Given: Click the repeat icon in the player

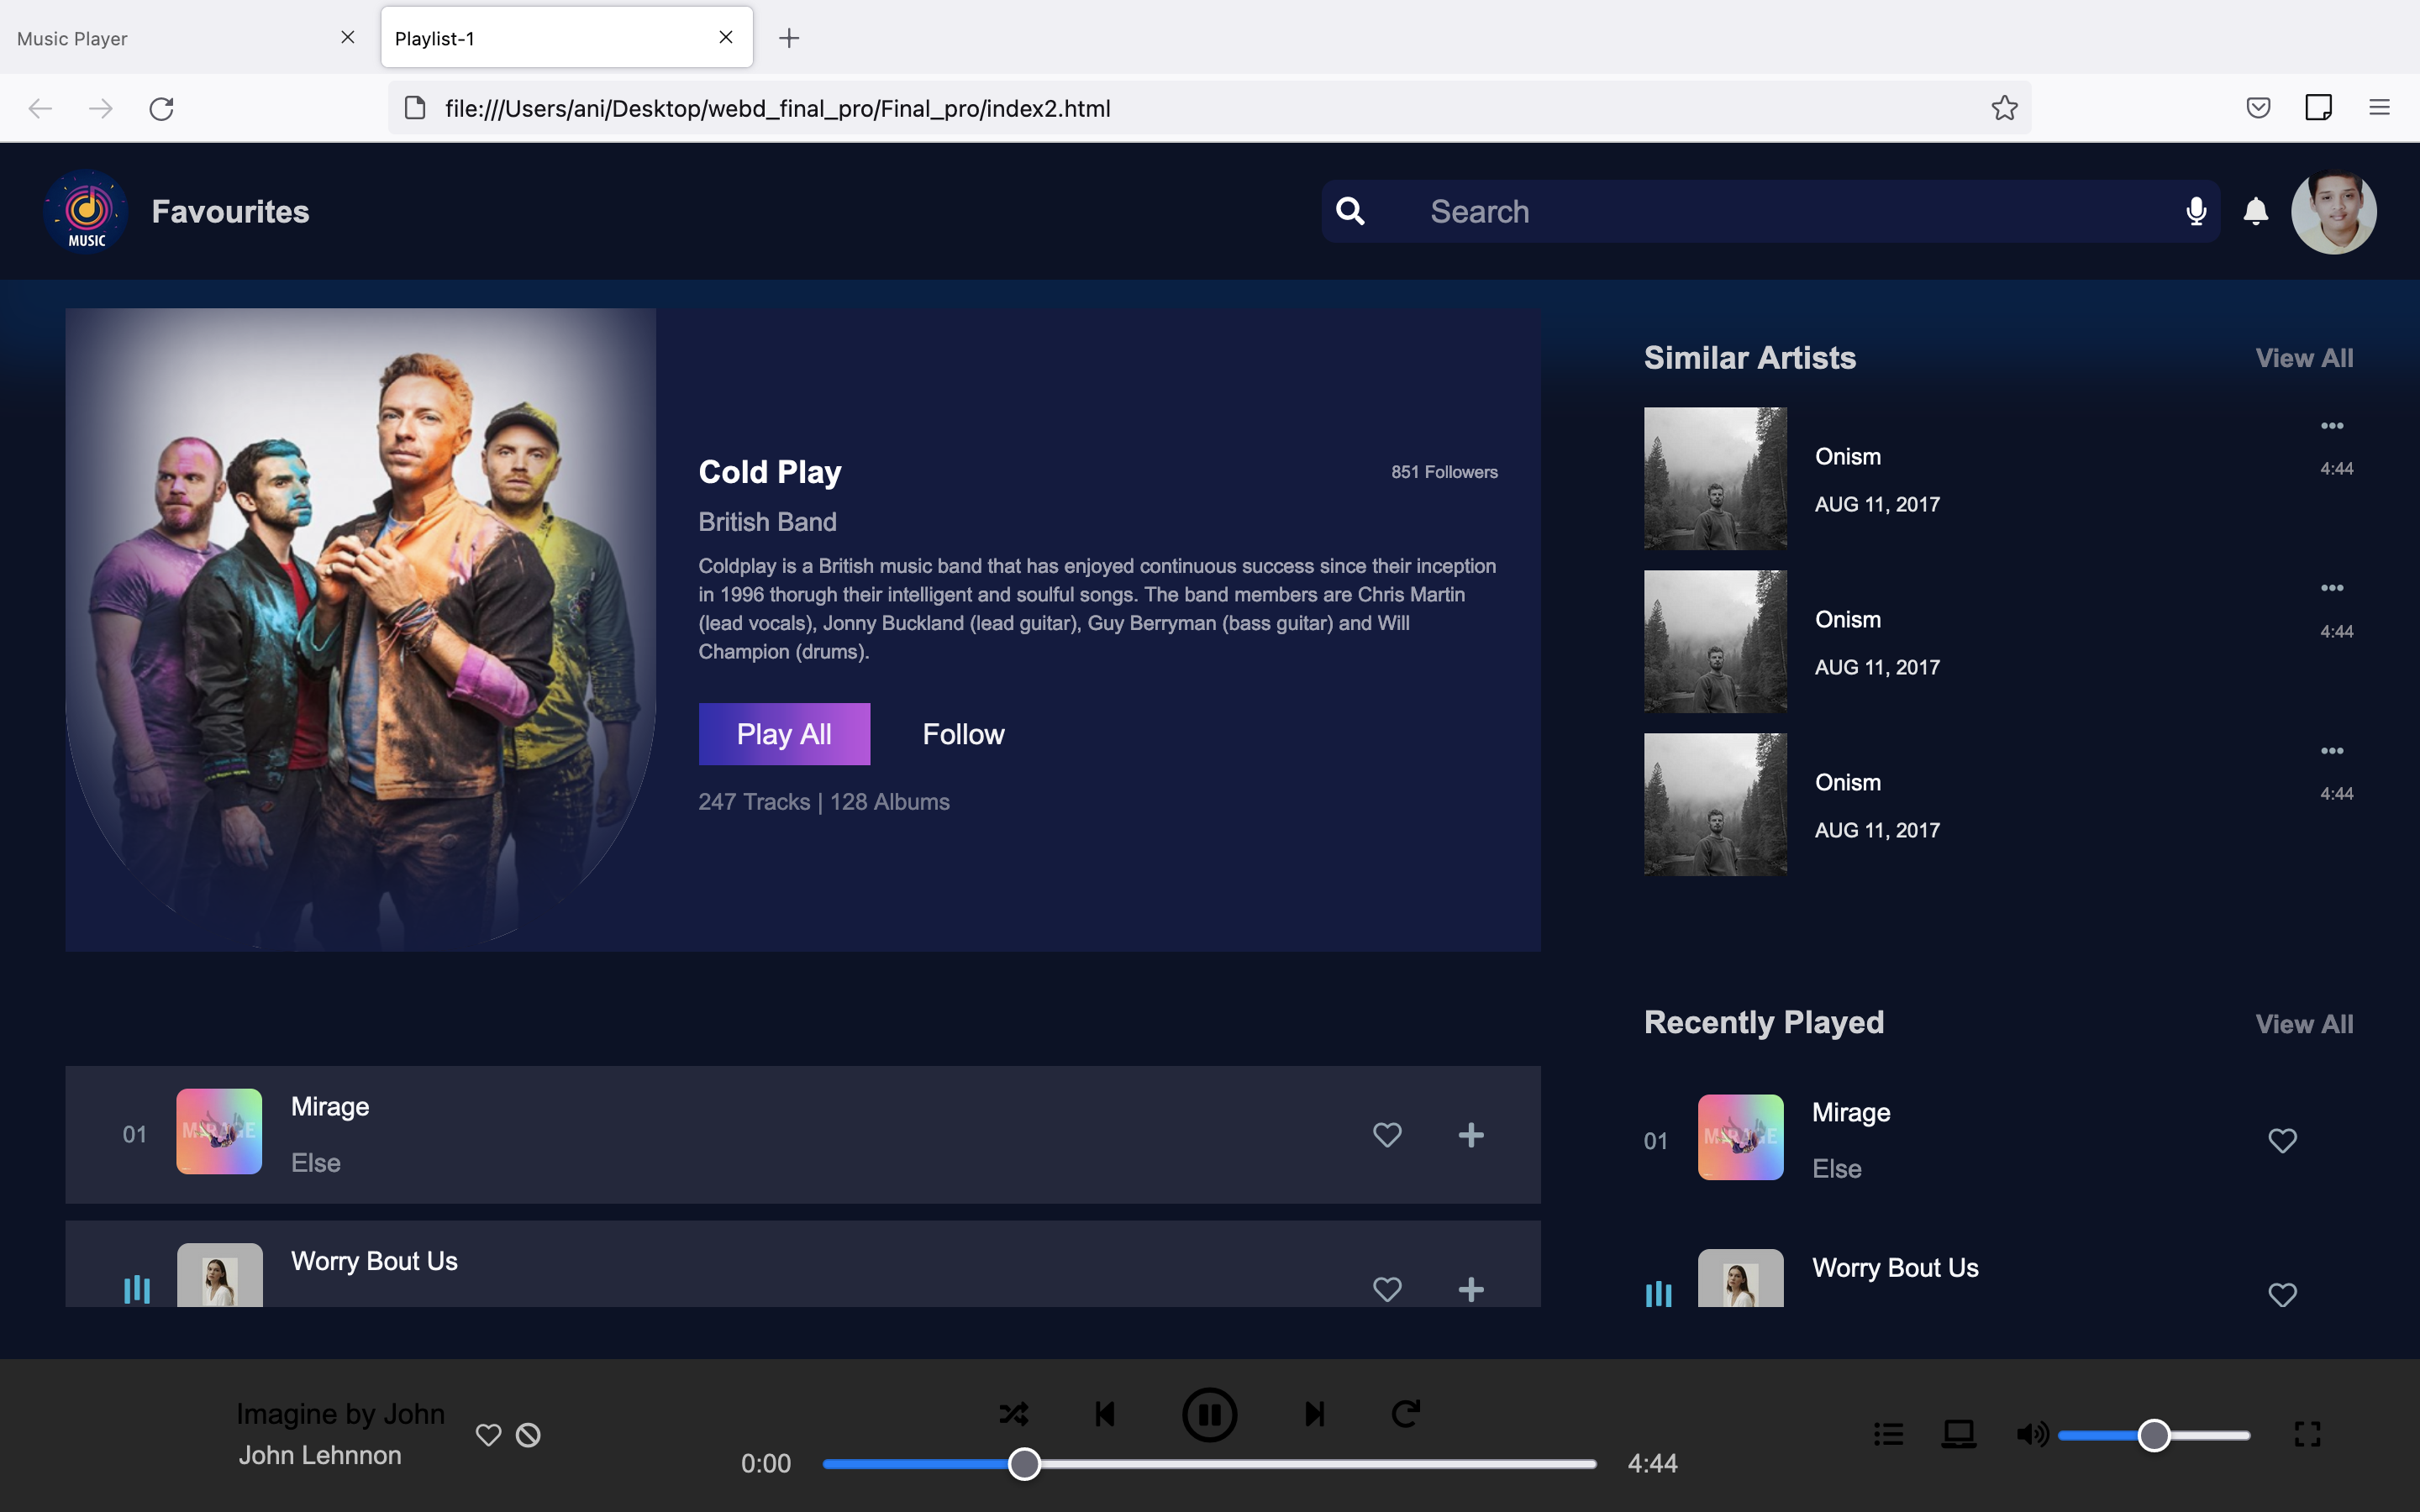Looking at the screenshot, I should [x=1405, y=1413].
